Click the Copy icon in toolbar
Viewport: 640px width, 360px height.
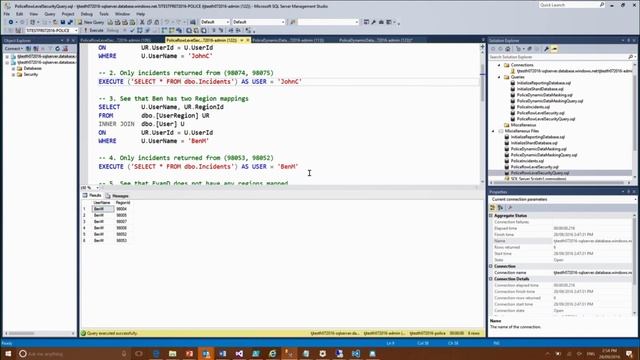pyautogui.click(x=149, y=22)
